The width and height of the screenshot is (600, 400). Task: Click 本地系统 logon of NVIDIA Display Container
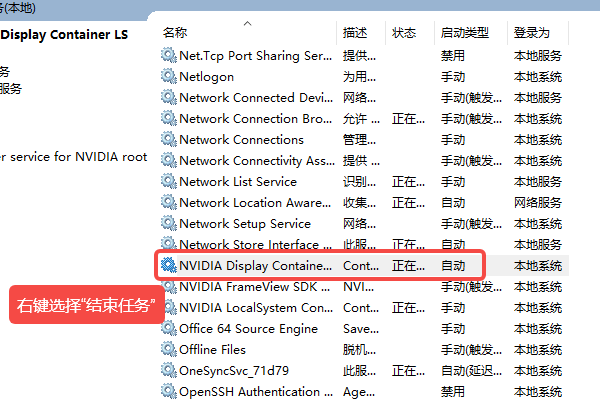[538, 266]
